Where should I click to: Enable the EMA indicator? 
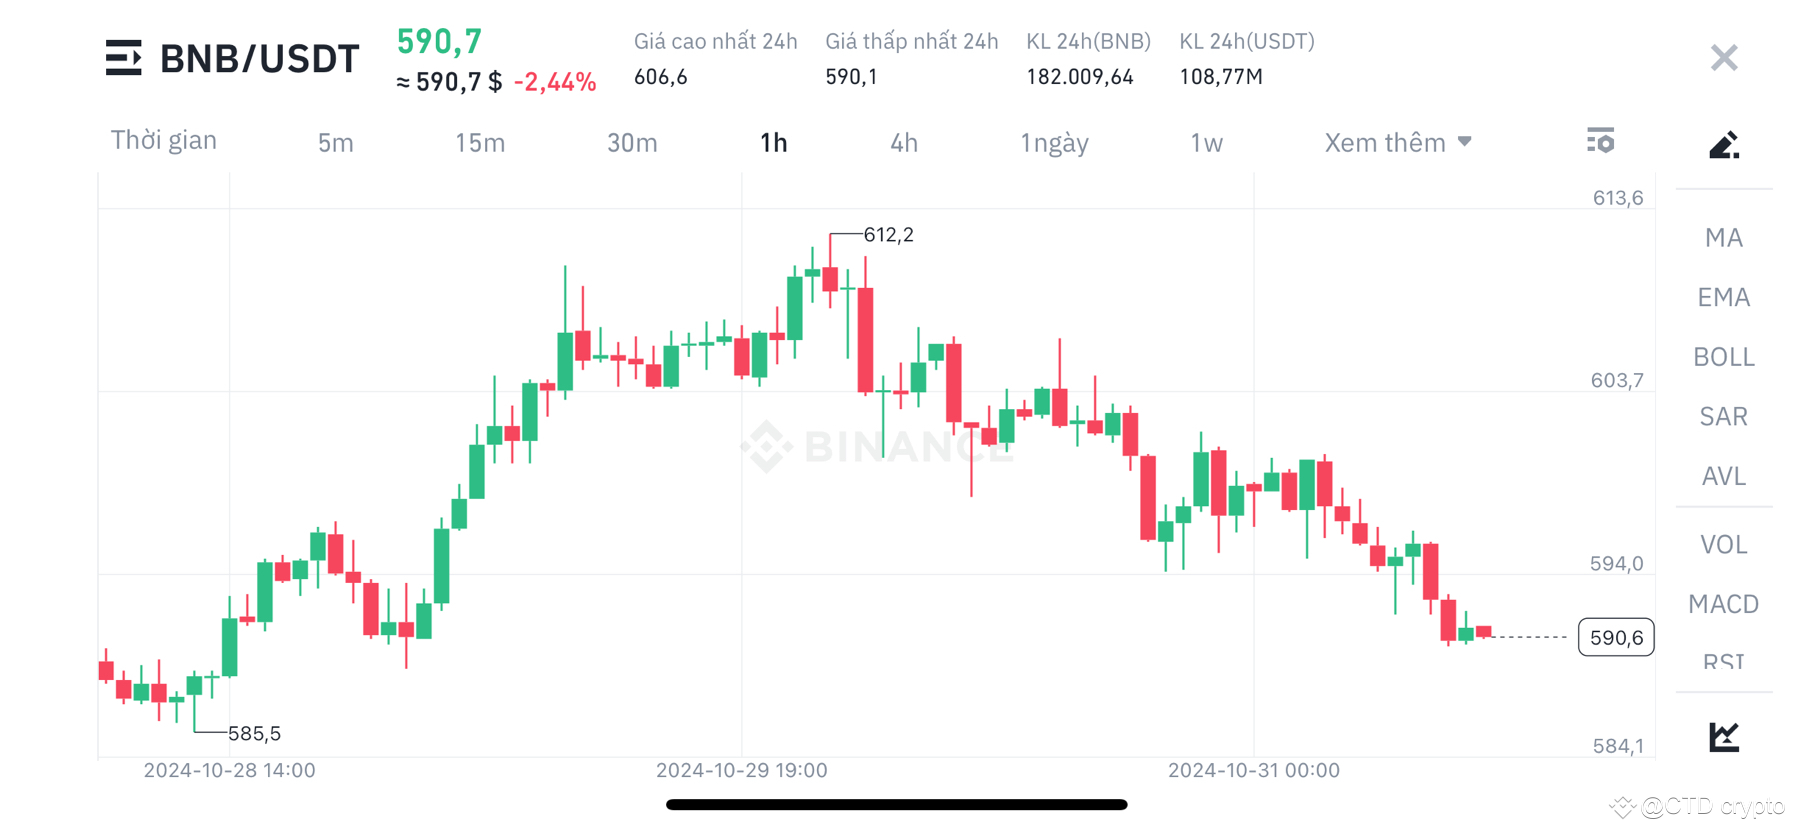pyautogui.click(x=1723, y=297)
